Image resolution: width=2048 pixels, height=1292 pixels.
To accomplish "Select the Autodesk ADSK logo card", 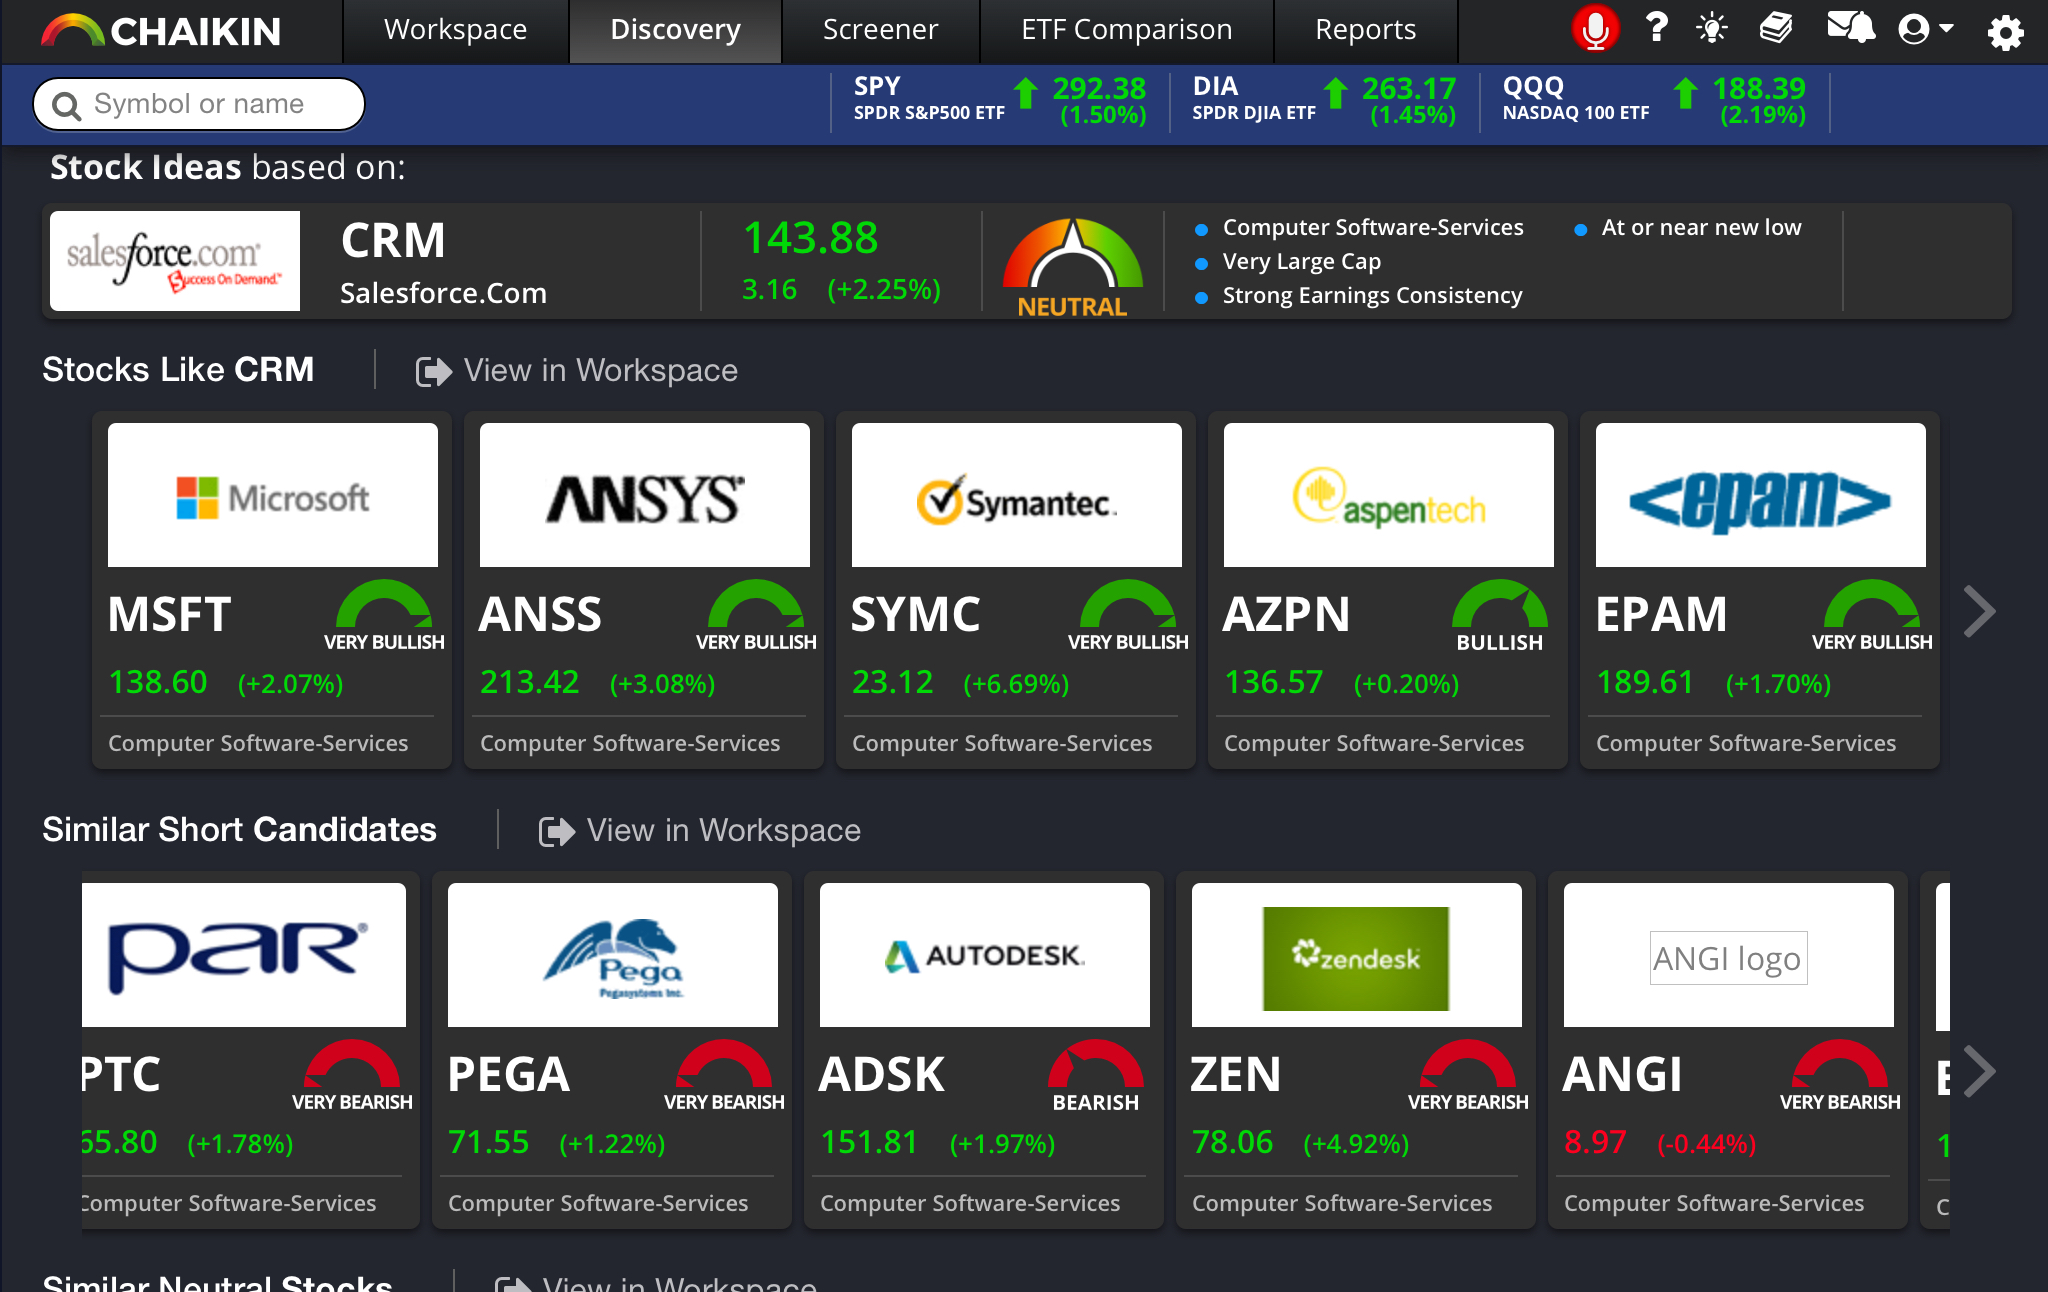I will coord(984,955).
